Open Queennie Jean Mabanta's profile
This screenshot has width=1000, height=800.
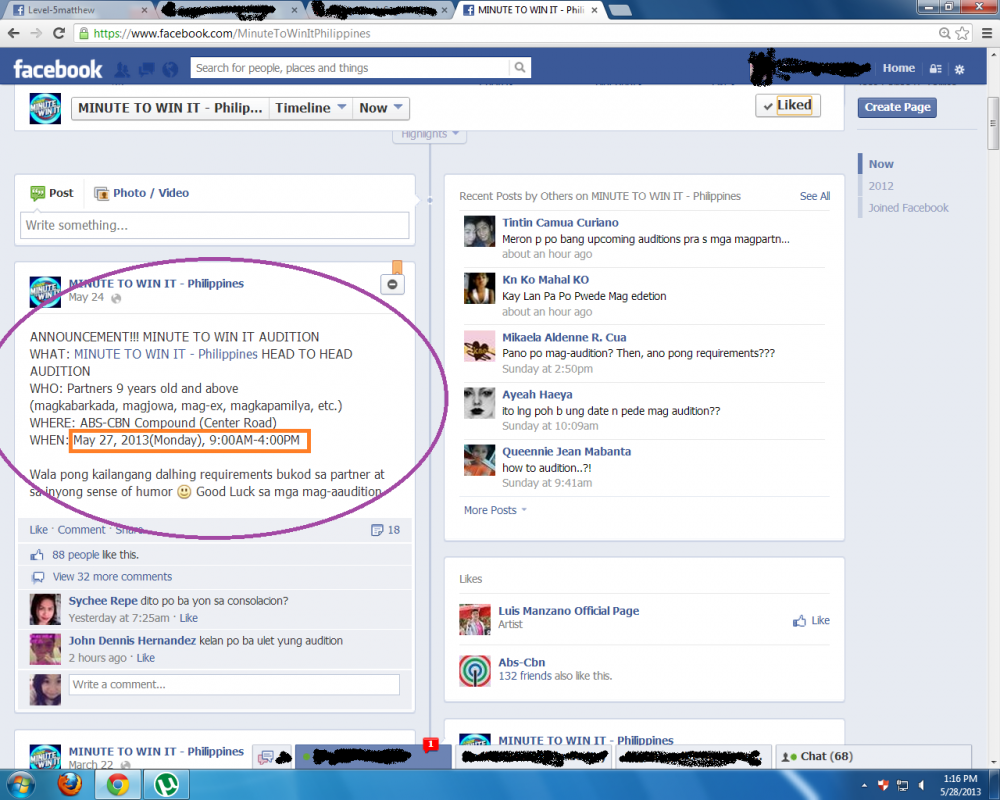566,452
